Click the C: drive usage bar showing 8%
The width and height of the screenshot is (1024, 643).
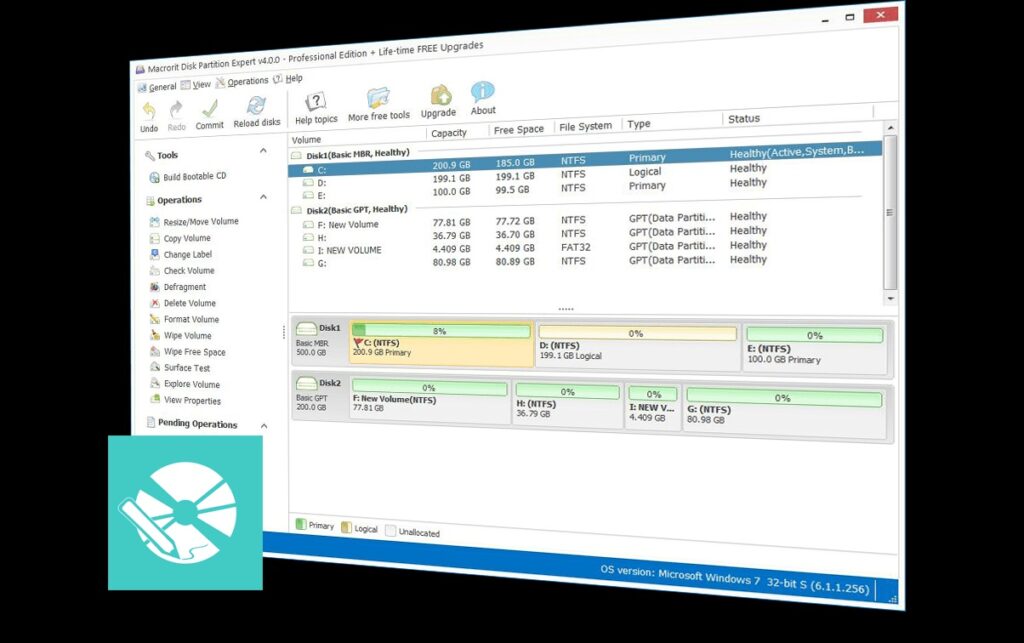click(442, 330)
